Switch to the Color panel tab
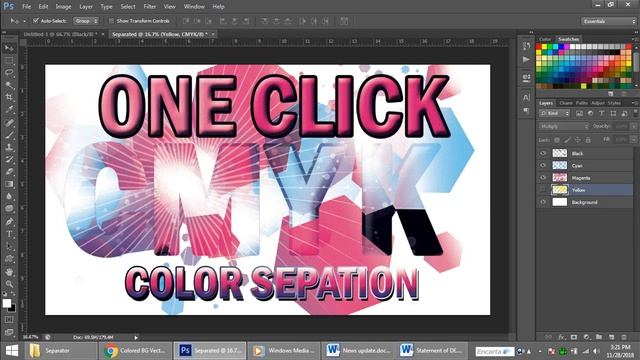Image resolution: width=640 pixels, height=360 pixels. [545, 39]
